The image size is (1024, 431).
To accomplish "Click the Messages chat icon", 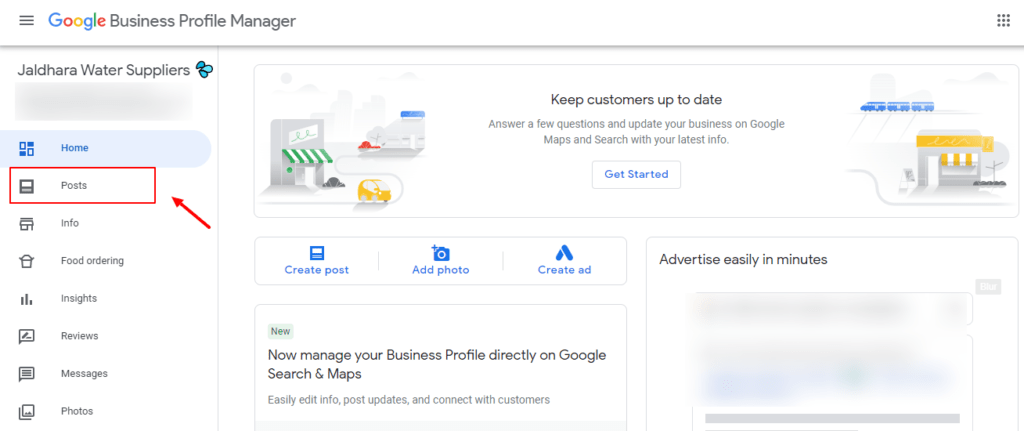I will pyautogui.click(x=27, y=374).
